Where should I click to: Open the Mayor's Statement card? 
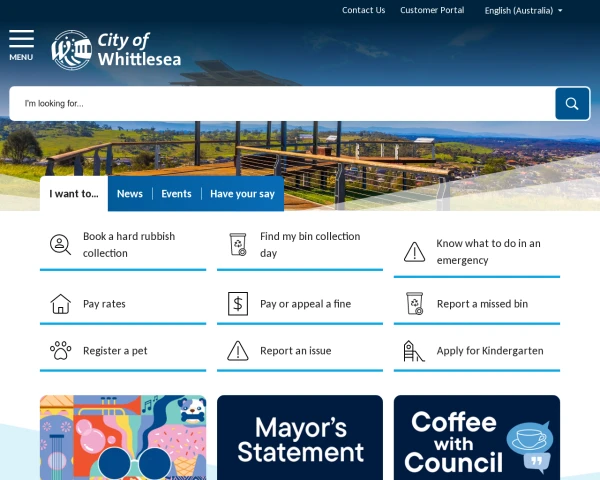[300, 438]
